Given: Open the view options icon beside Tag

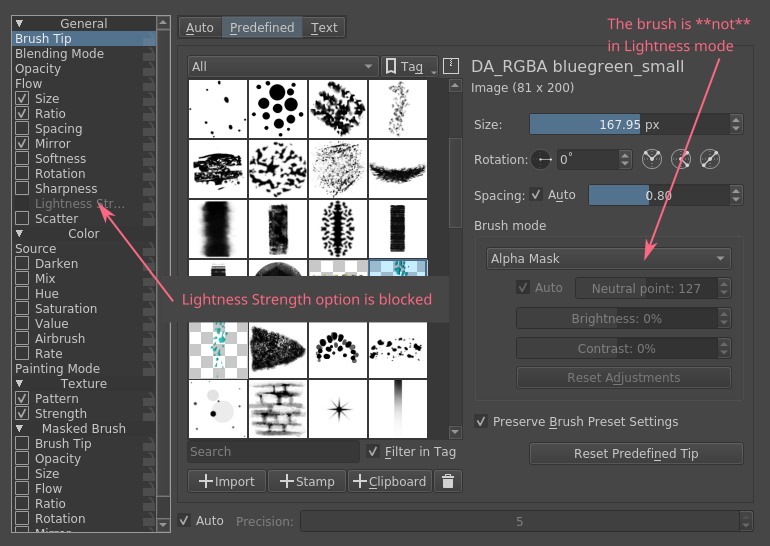Looking at the screenshot, I should click(x=450, y=66).
